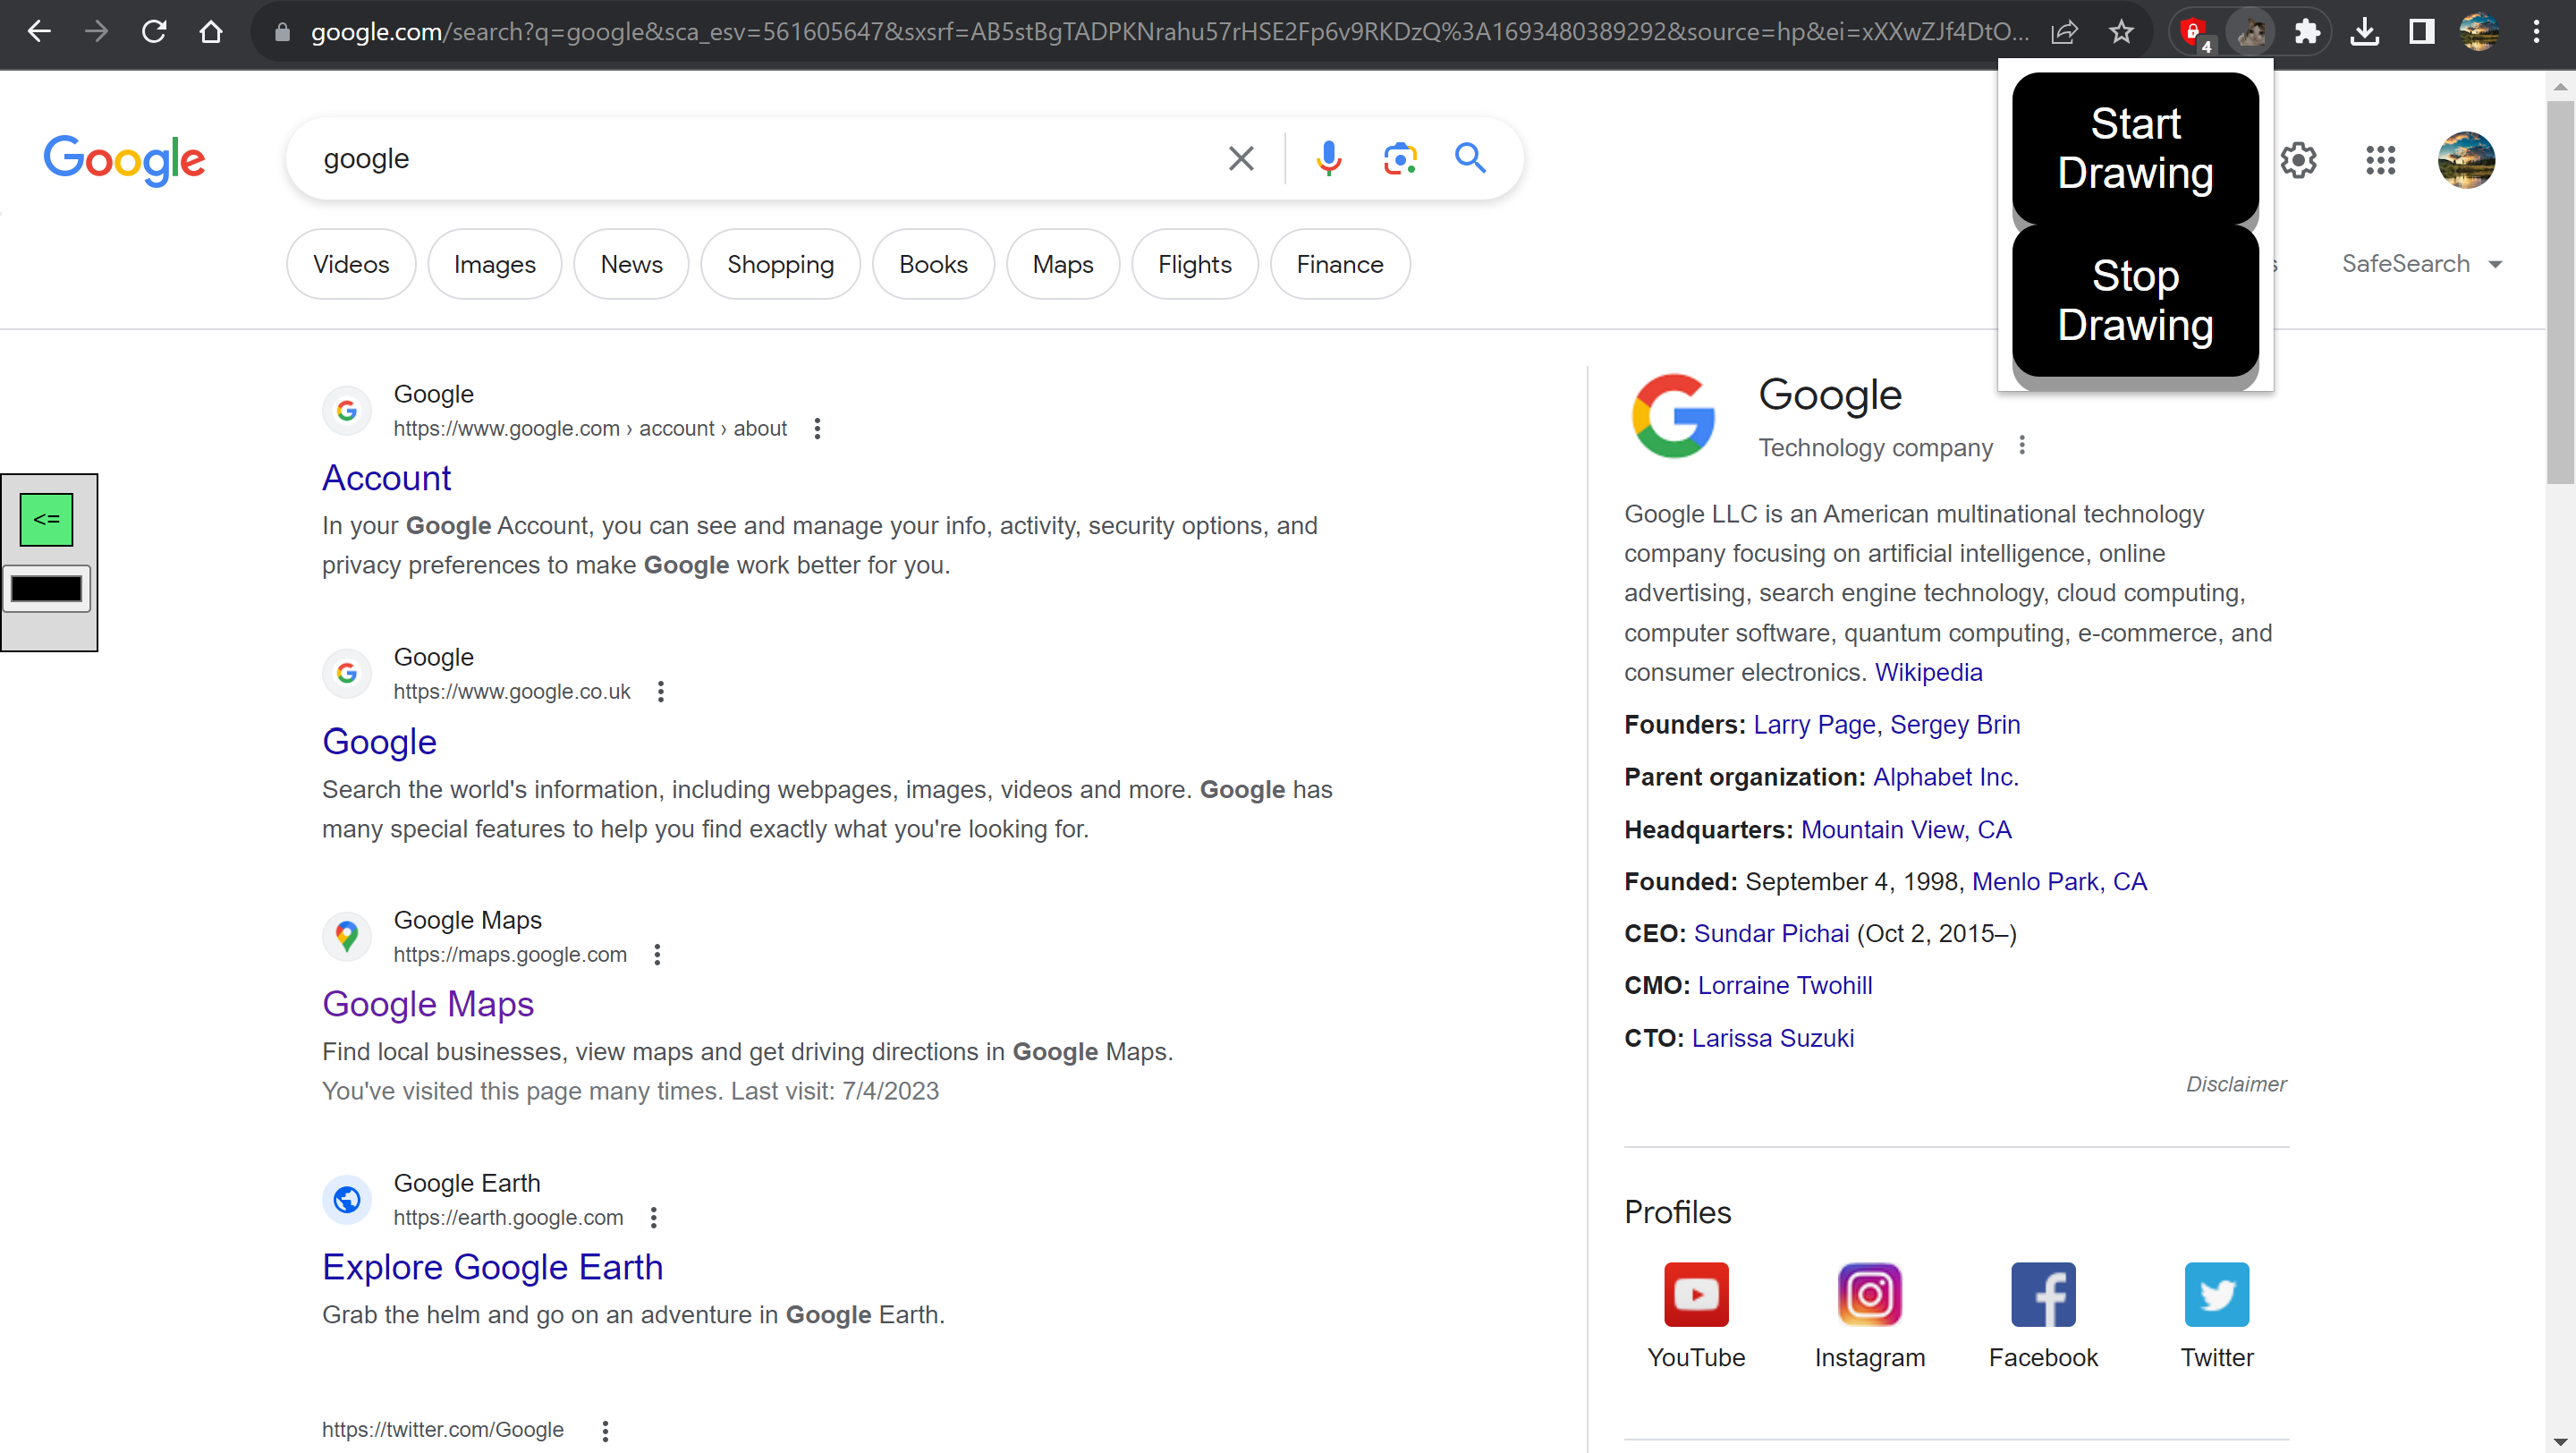Open more options beside Technology company
The width and height of the screenshot is (2576, 1453).
pyautogui.click(x=2021, y=445)
